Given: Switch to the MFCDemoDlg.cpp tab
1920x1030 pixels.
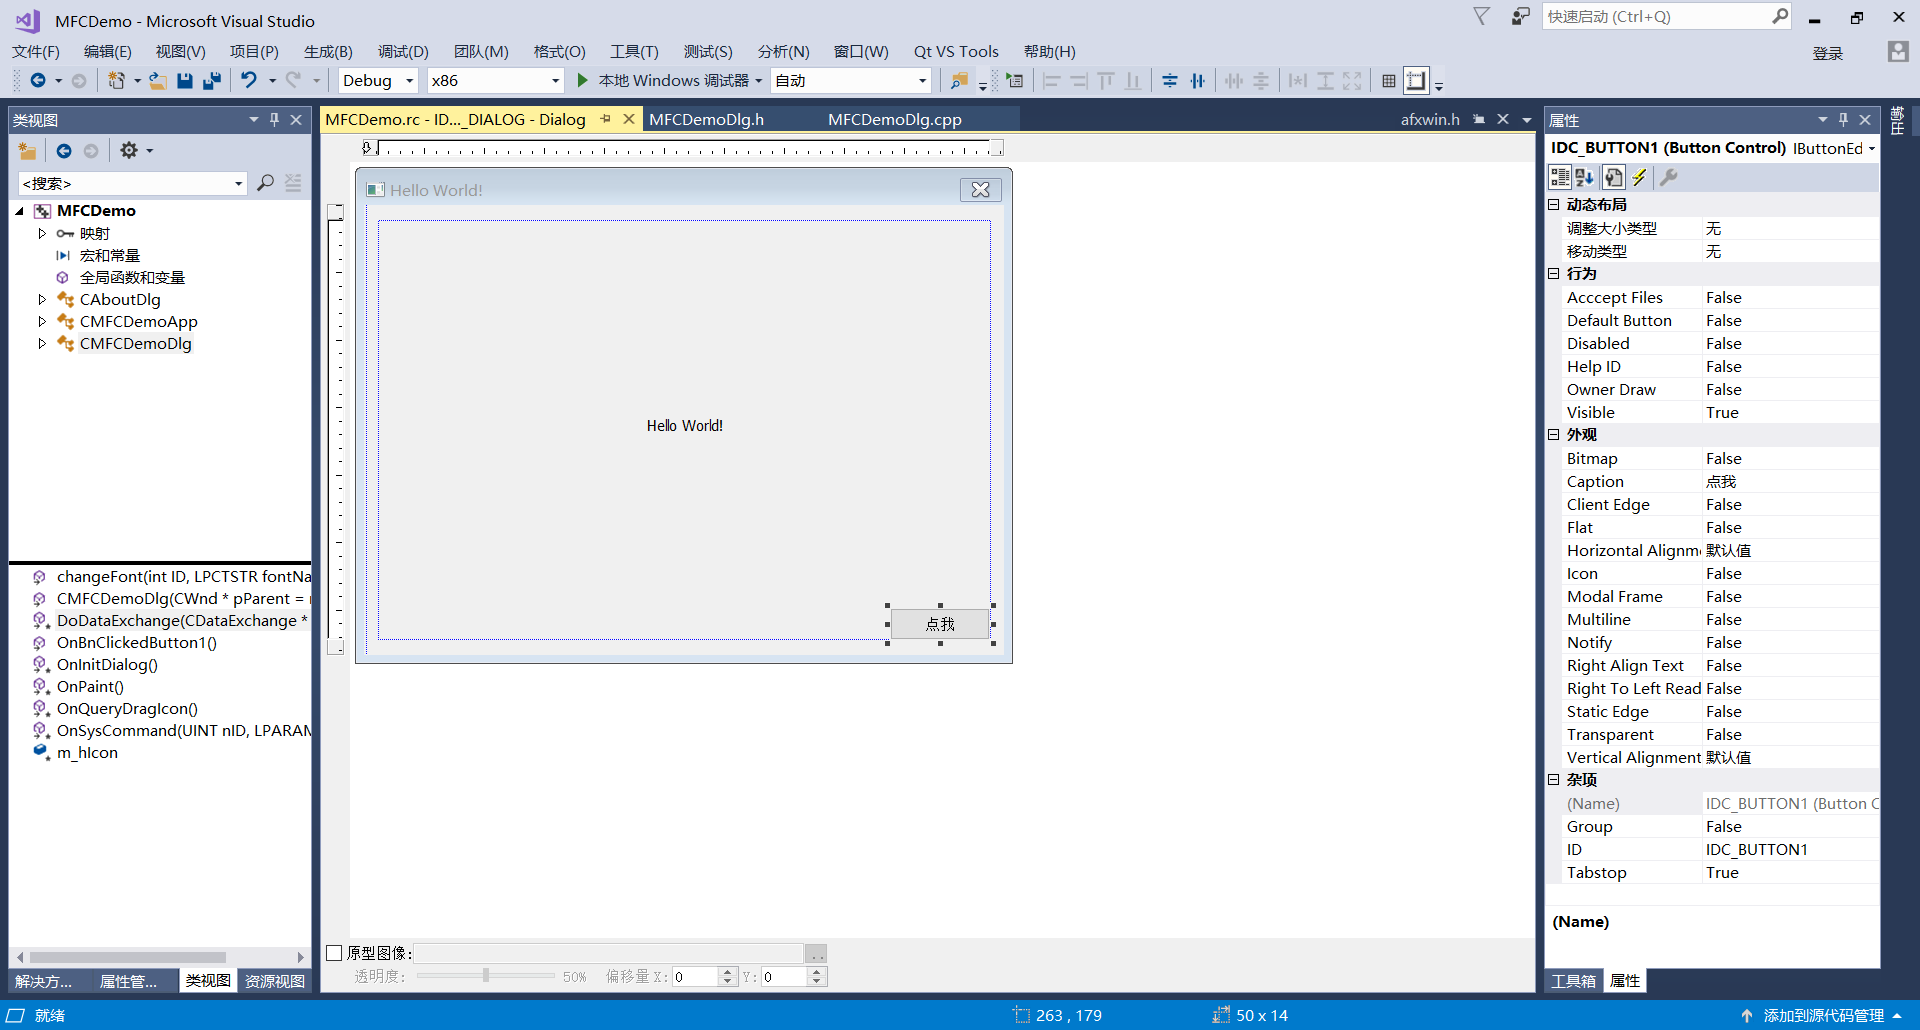Looking at the screenshot, I should point(895,119).
